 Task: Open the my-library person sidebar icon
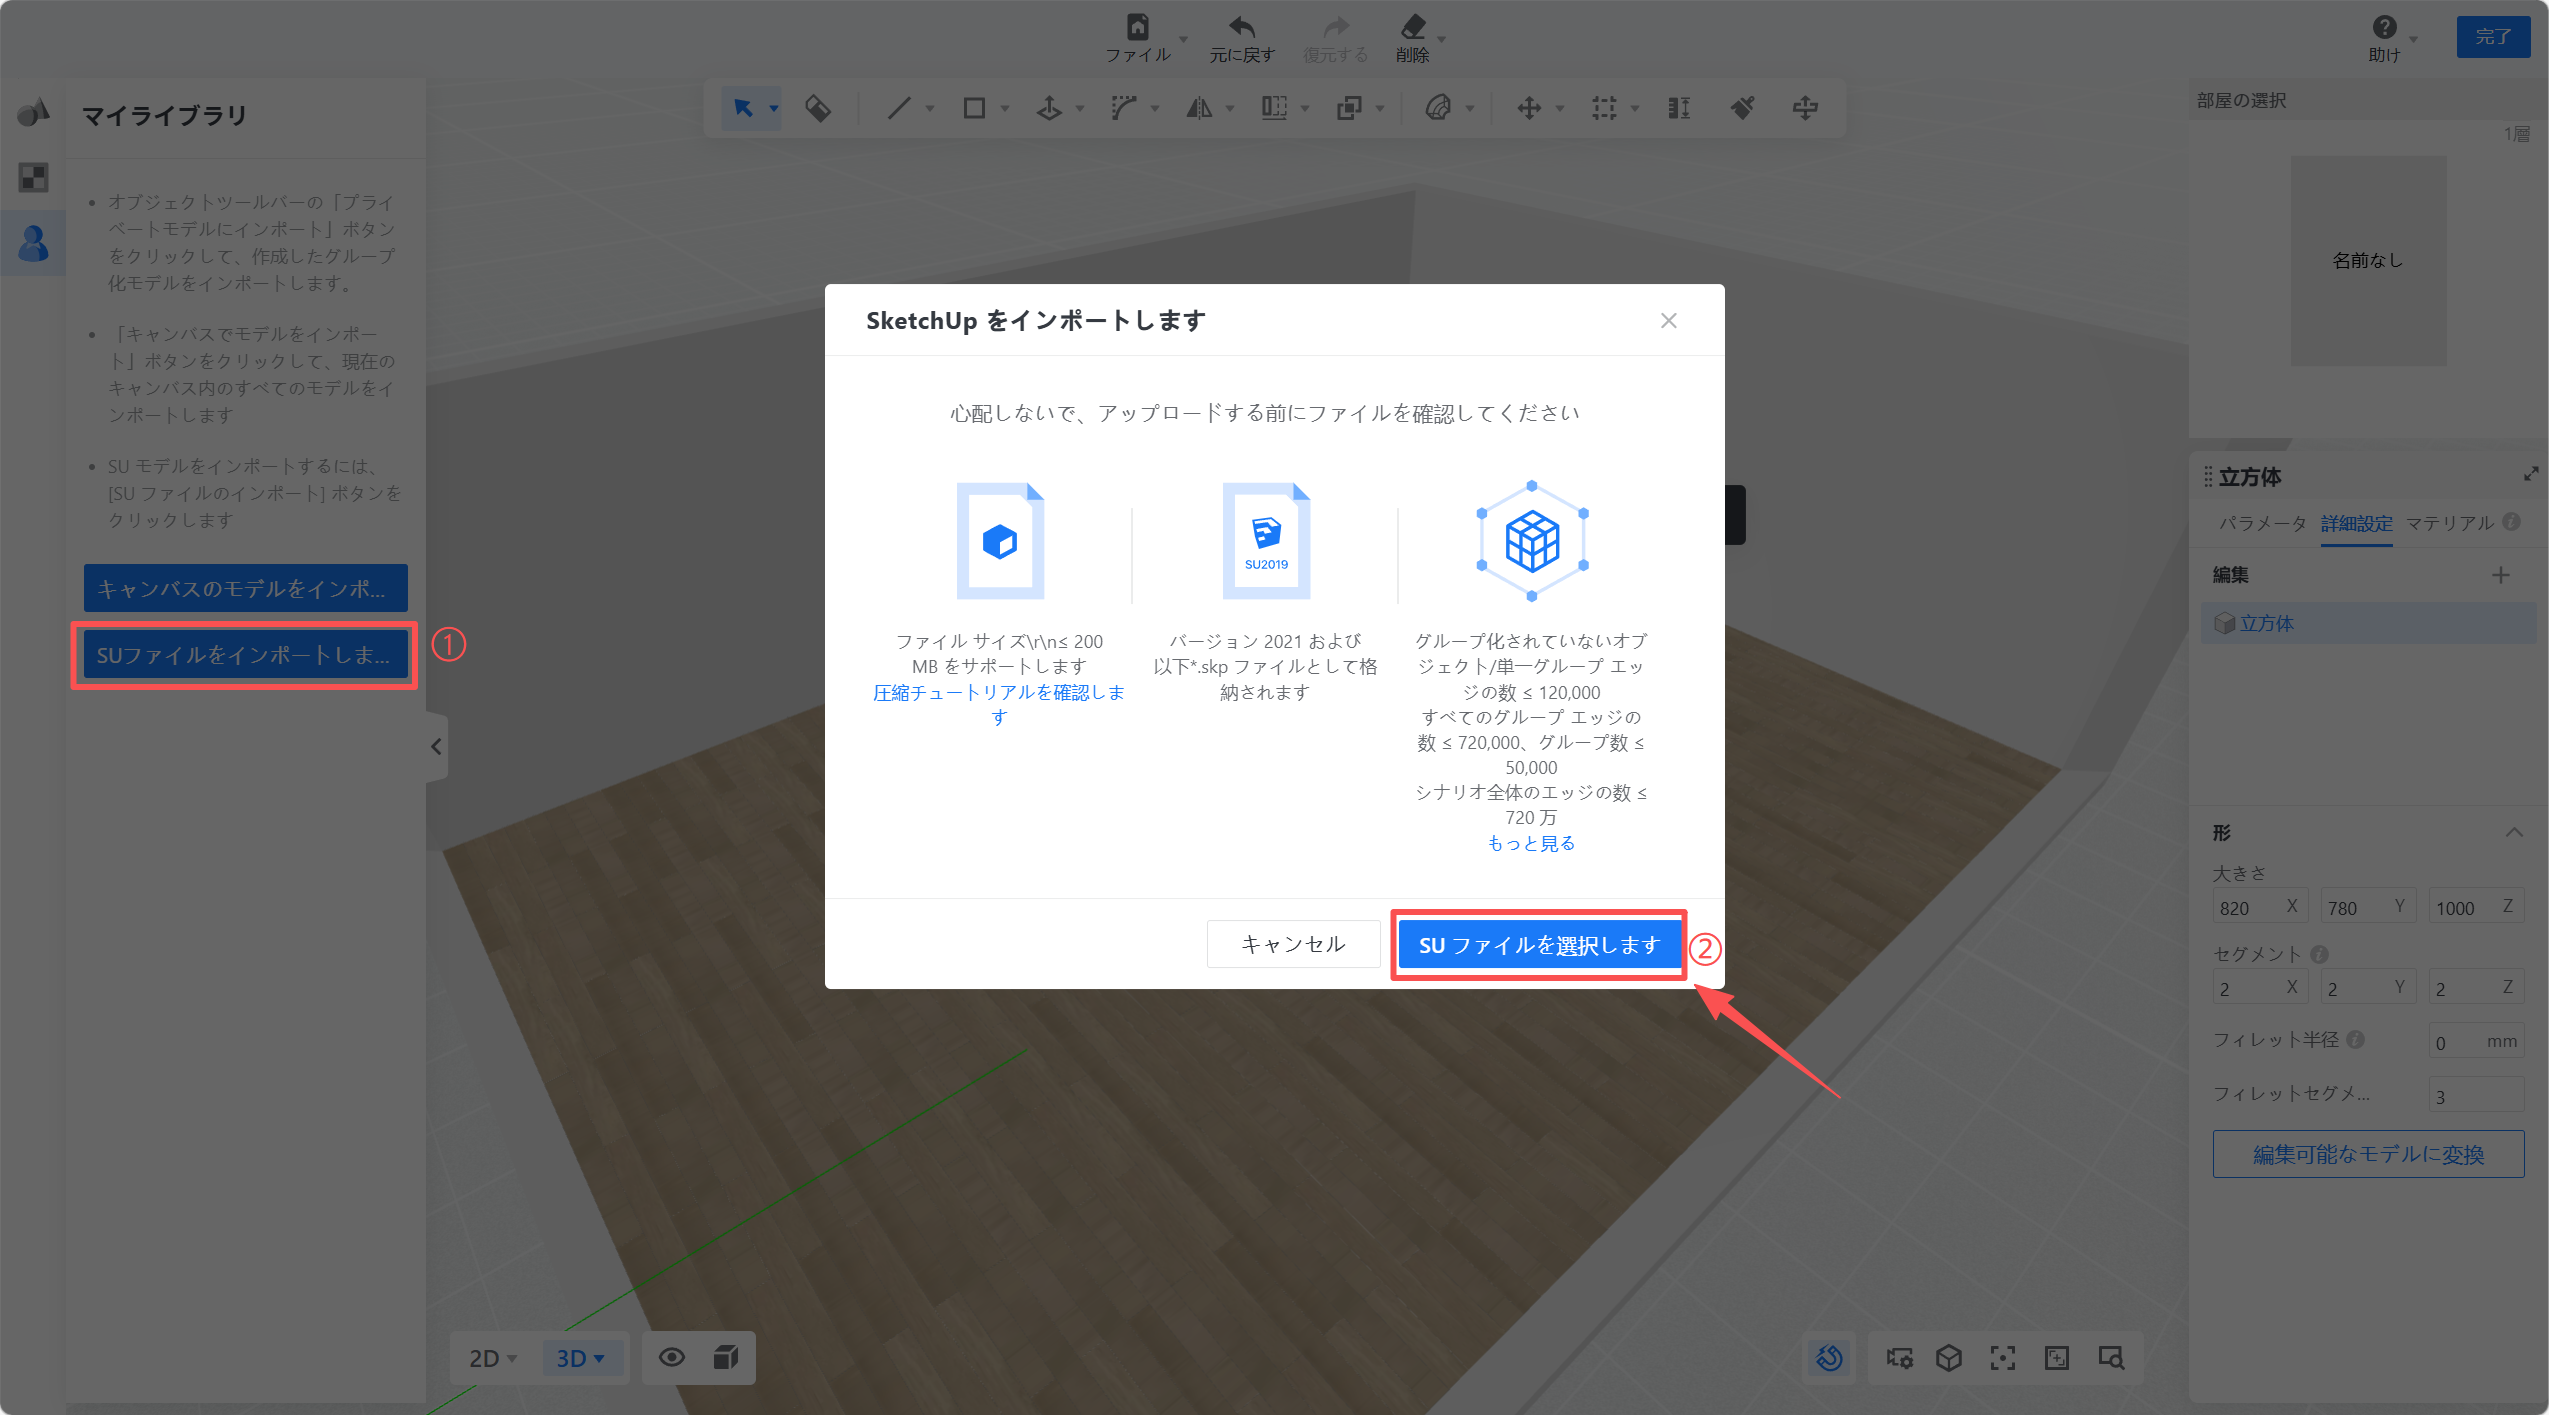(33, 243)
